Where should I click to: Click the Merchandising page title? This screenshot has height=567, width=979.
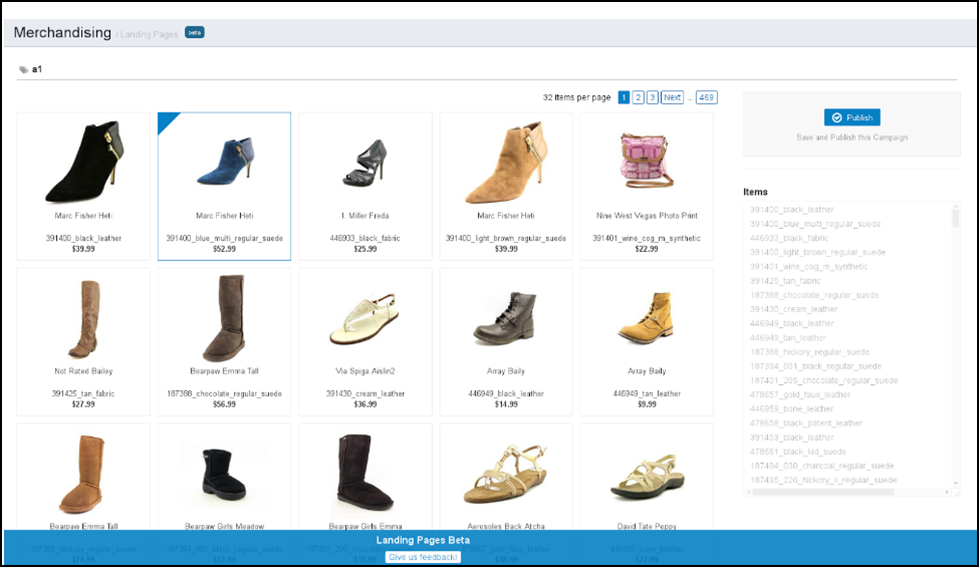coord(62,32)
